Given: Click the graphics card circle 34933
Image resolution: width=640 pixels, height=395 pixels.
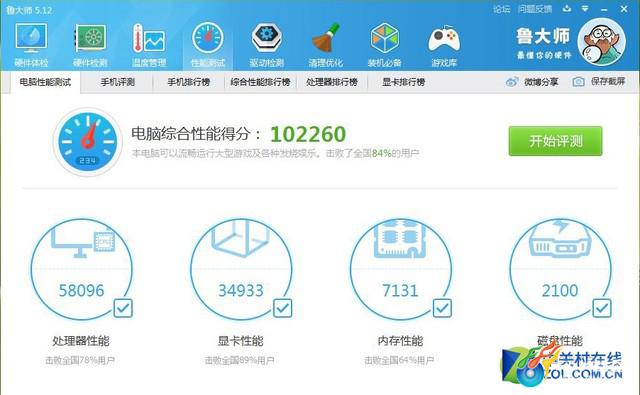Looking at the screenshot, I should pyautogui.click(x=241, y=269).
